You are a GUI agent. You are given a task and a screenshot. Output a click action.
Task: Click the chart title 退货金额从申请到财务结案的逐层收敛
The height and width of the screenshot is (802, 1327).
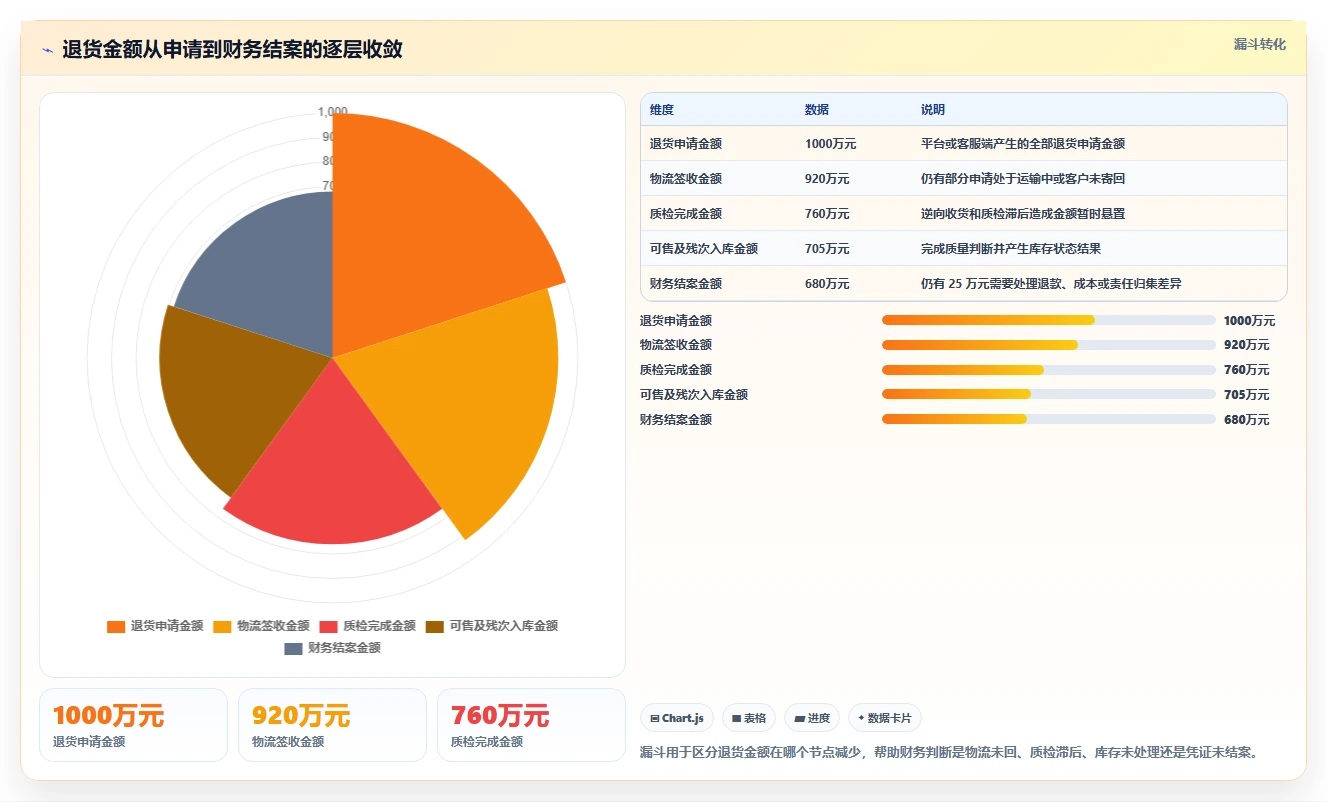pyautogui.click(x=232, y=50)
